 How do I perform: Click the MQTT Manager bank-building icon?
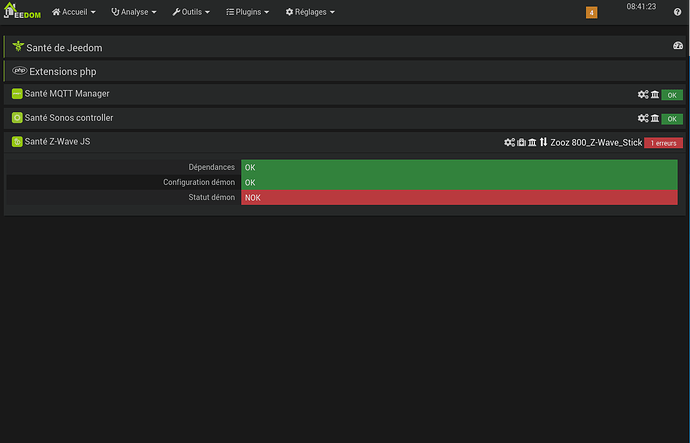[x=655, y=94]
